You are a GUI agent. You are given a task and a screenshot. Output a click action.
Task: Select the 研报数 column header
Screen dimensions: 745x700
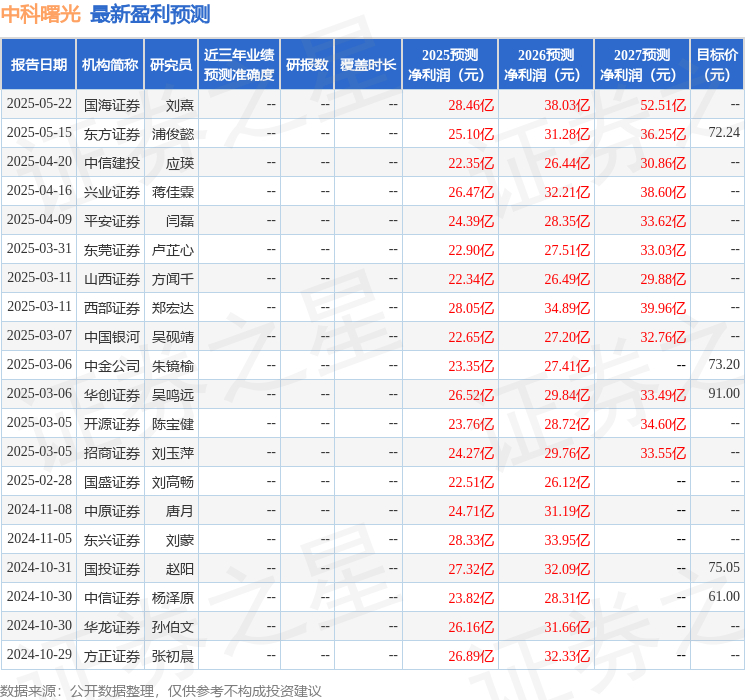pos(307,65)
